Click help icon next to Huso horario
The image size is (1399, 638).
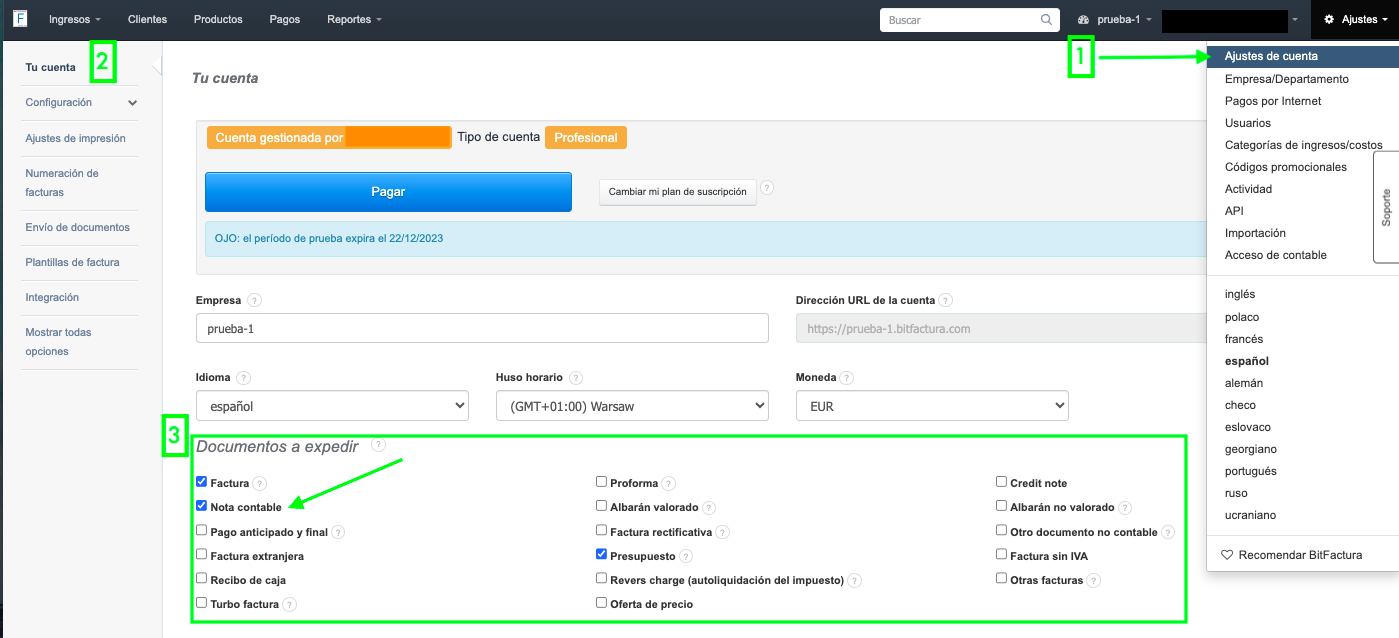click(576, 378)
